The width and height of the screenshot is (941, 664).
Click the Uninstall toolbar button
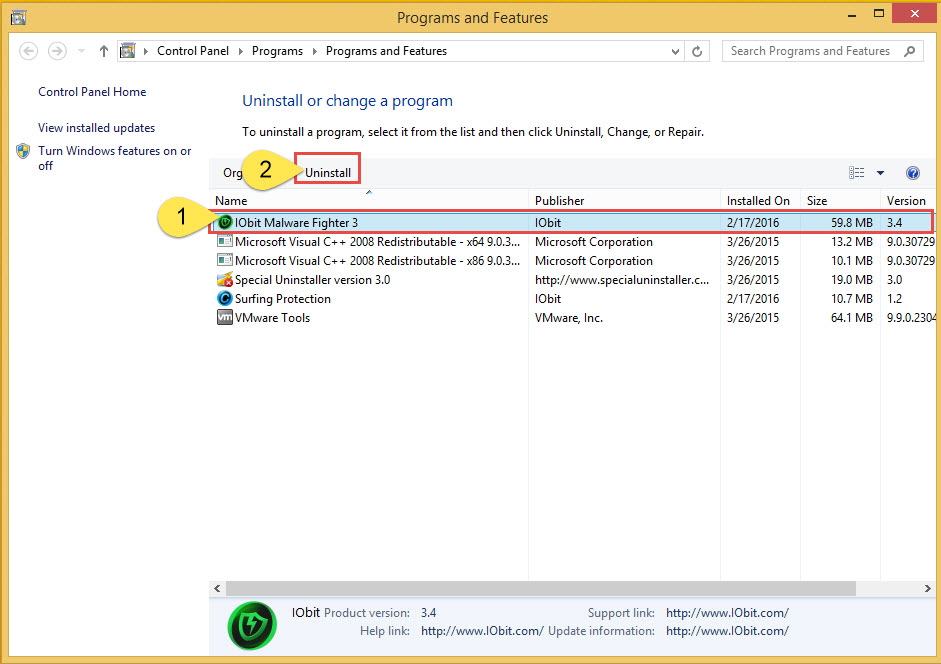pos(328,173)
